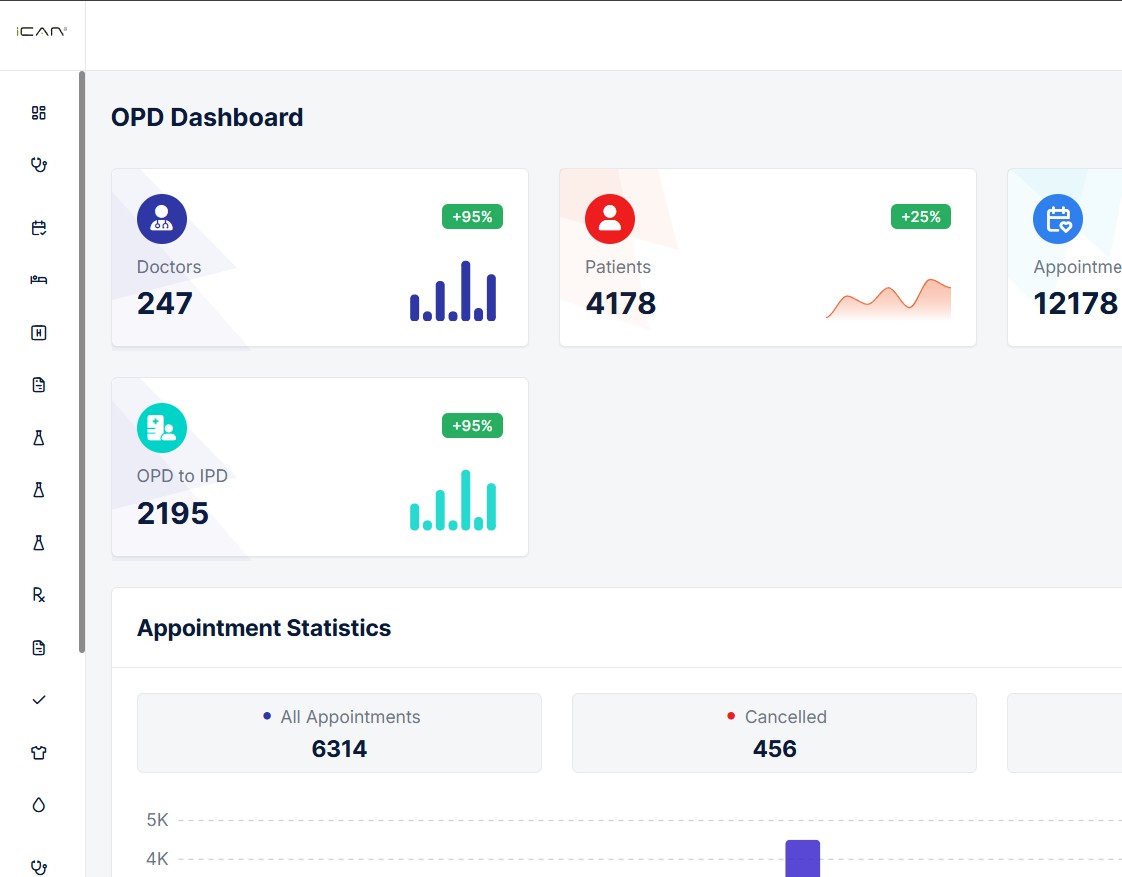Toggle the All Appointments chart legend
This screenshot has width=1122, height=877.
(x=339, y=732)
